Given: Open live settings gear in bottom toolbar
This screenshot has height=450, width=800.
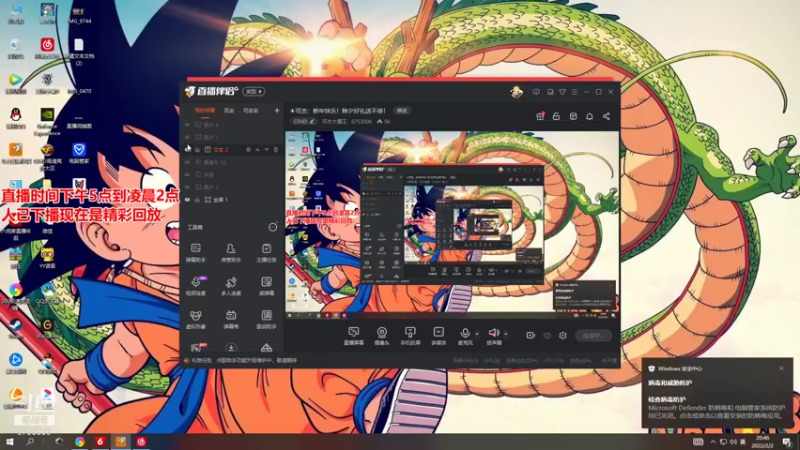Looking at the screenshot, I should (x=563, y=335).
